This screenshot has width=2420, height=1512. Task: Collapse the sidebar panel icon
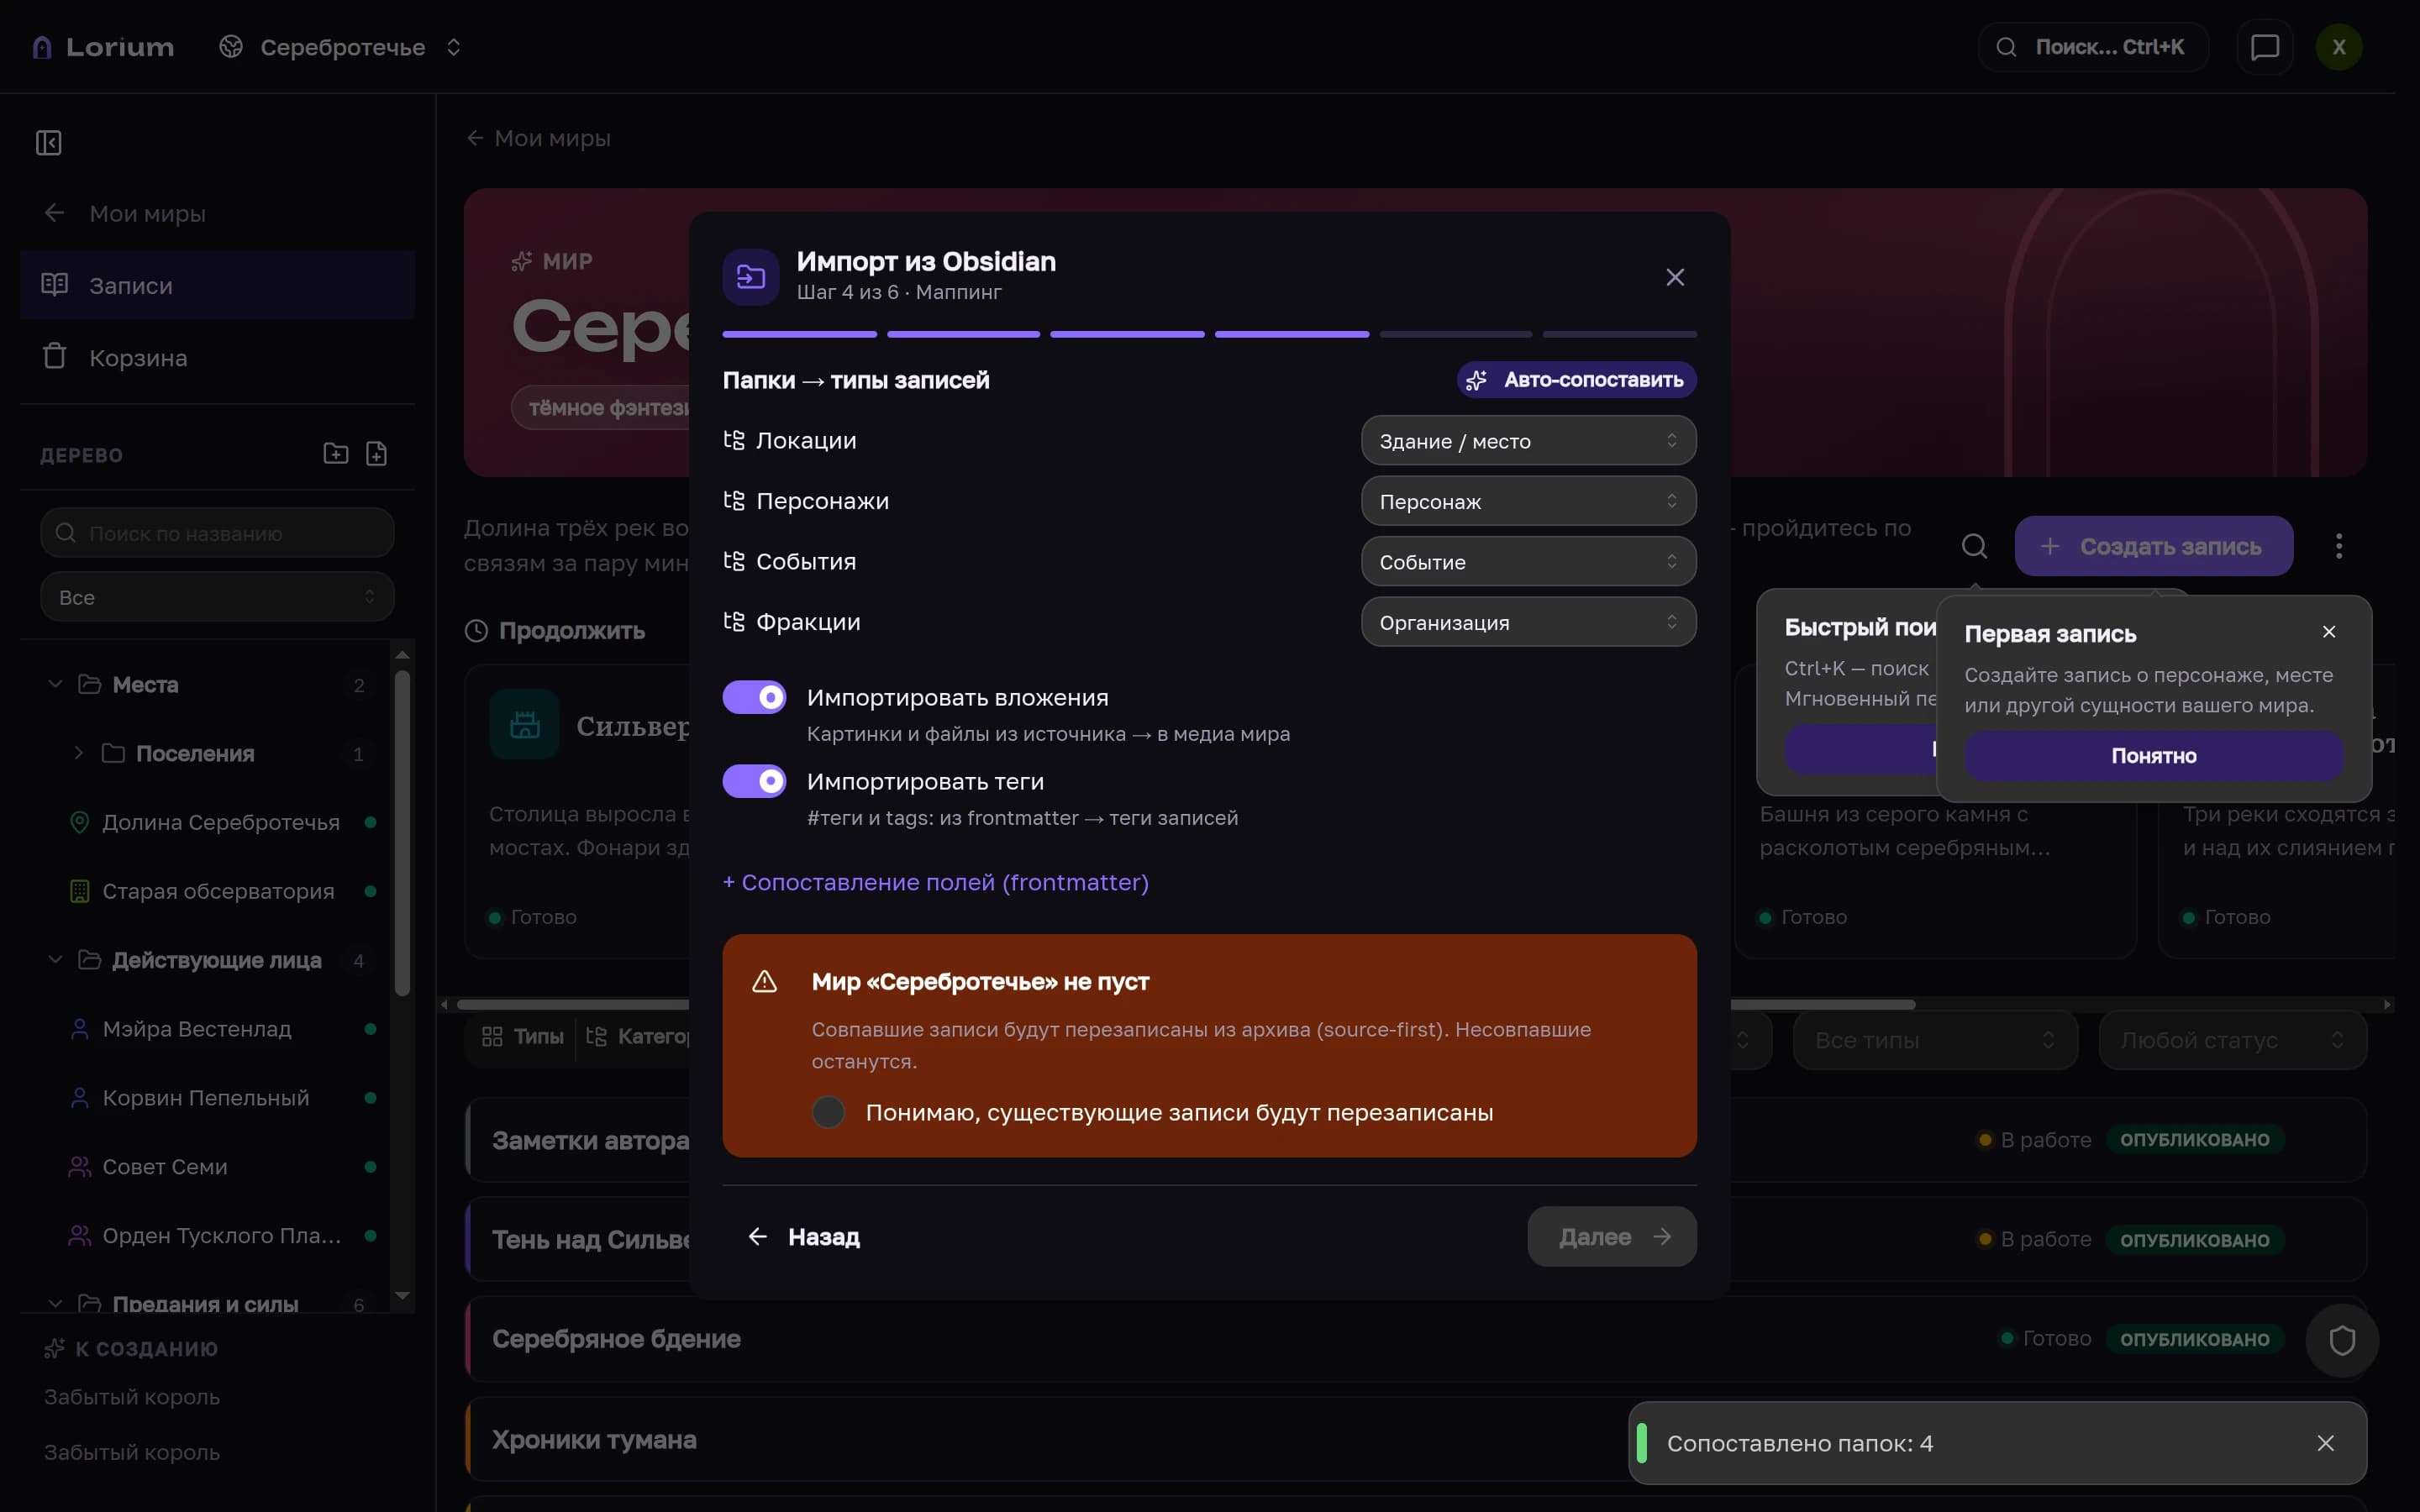pos(49,143)
